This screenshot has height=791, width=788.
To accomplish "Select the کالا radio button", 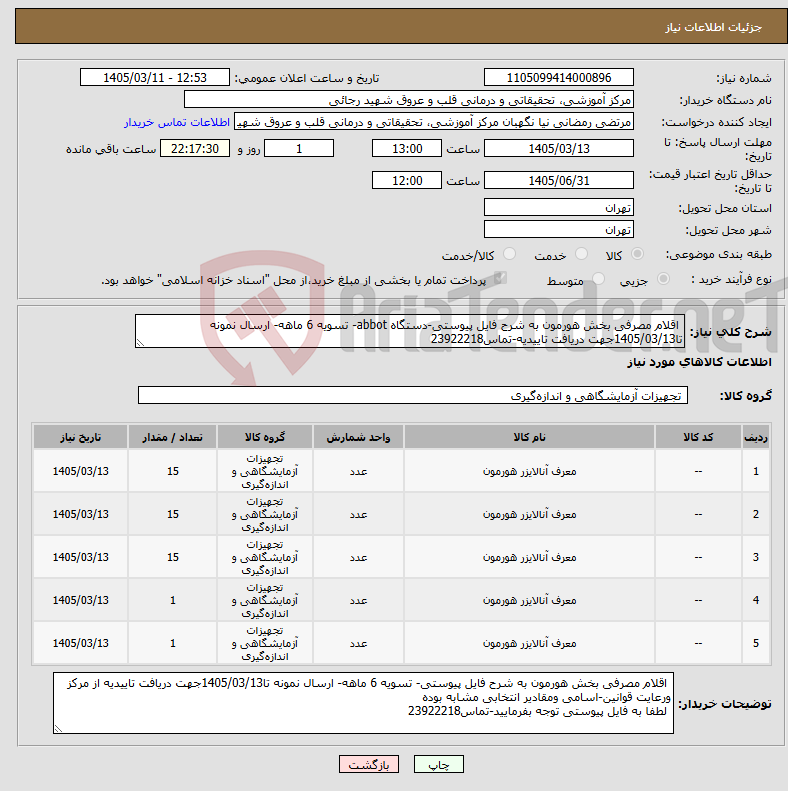I will 638,254.
